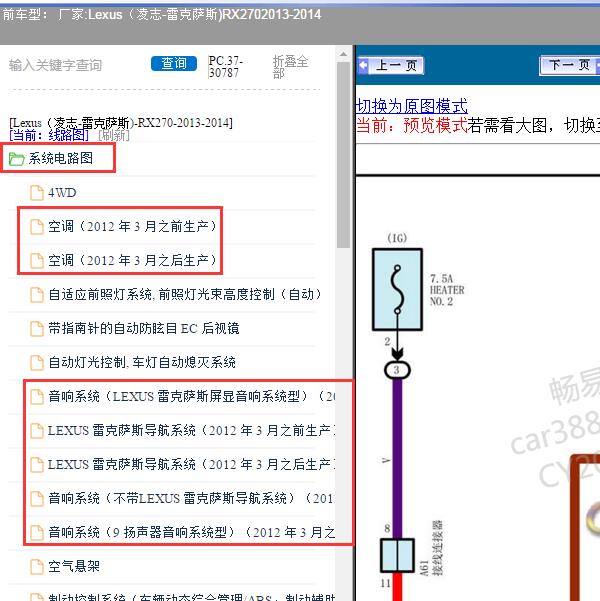This screenshot has width=600, height=601.
Task: Go to previous page with 上一页
Action: click(391, 65)
